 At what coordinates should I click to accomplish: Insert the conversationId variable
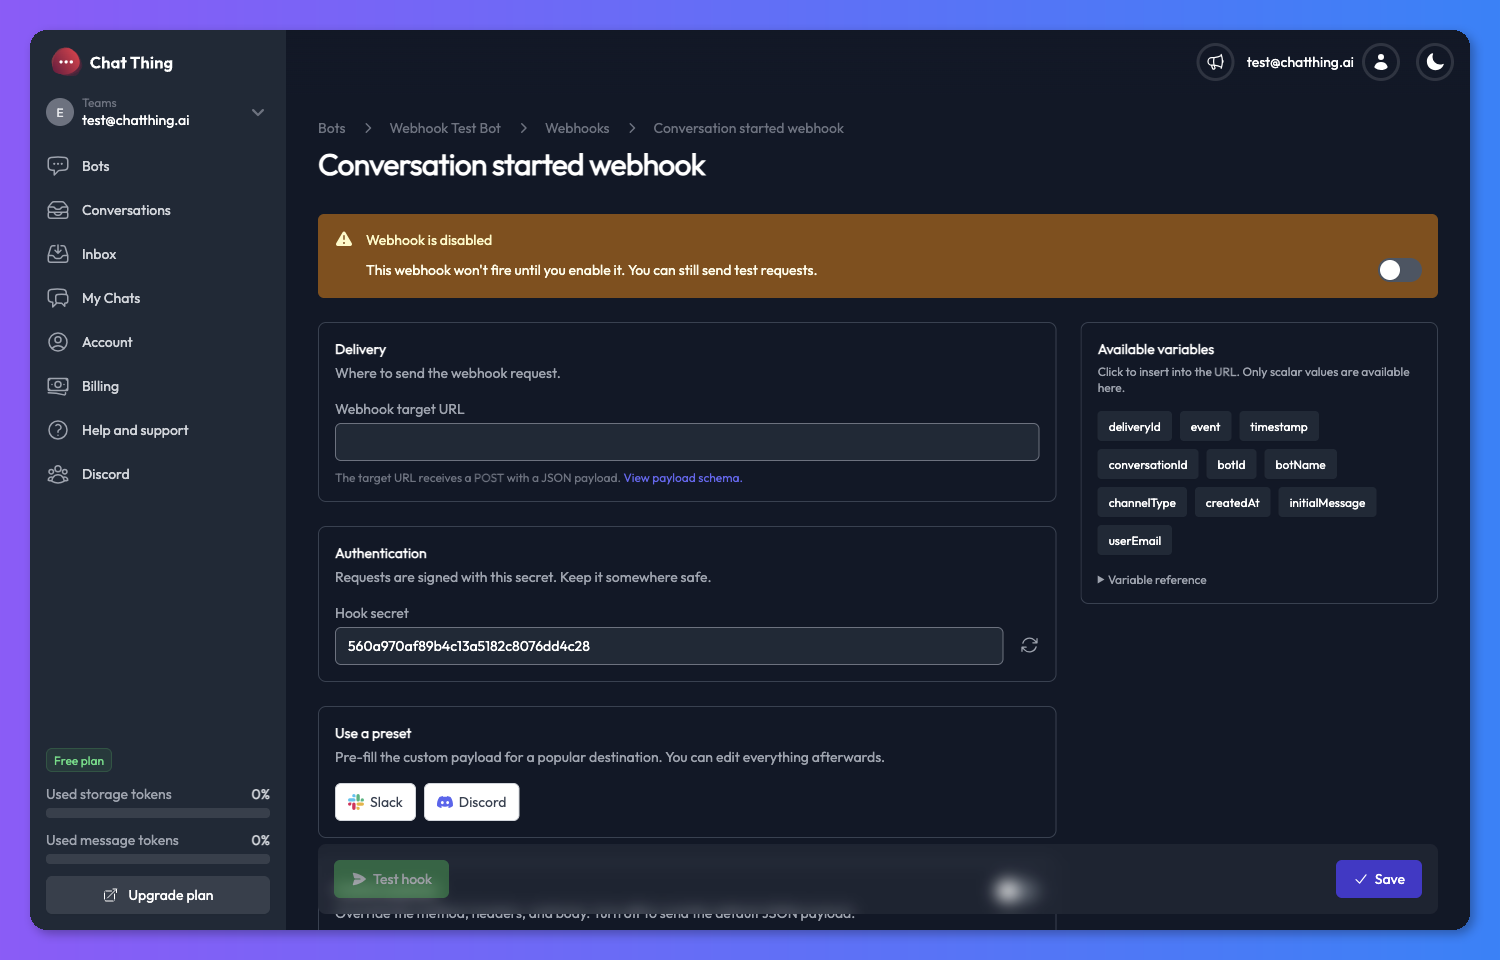[x=1148, y=465]
